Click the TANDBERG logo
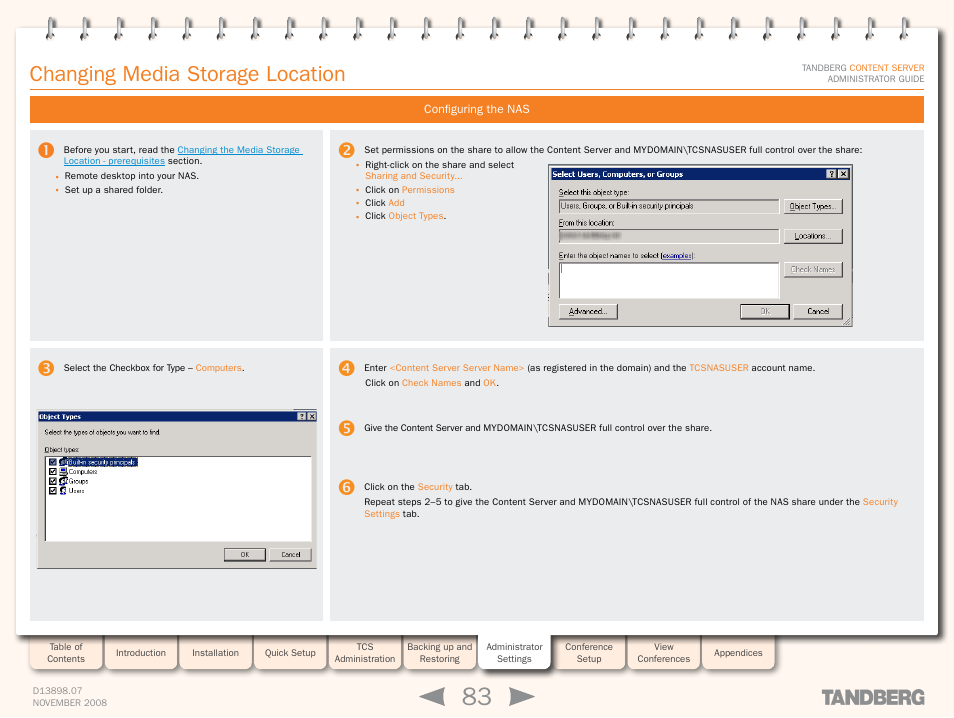 click(873, 697)
